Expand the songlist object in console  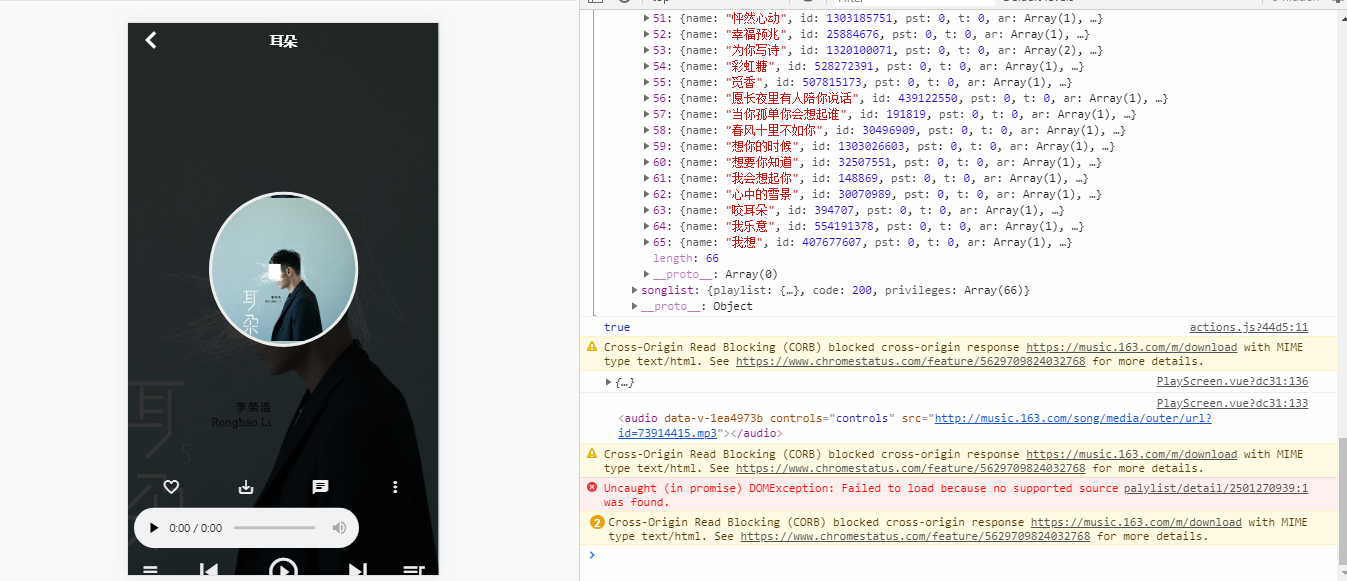[634, 289]
